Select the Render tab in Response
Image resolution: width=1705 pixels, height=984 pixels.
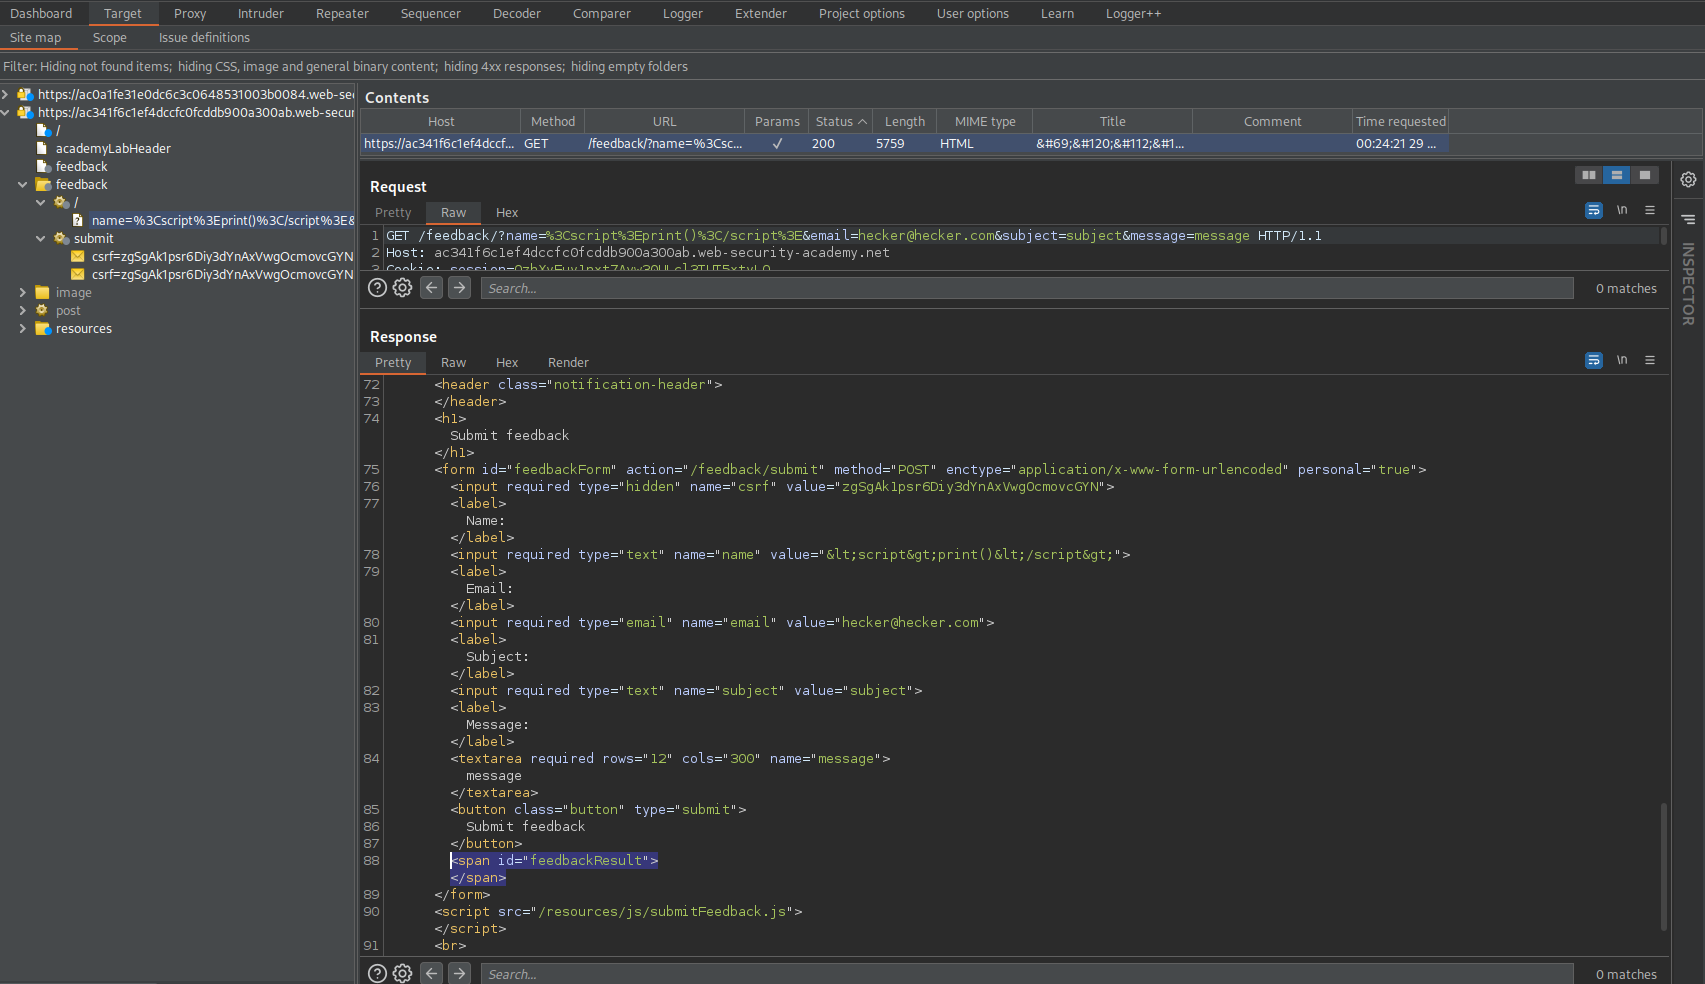[568, 363]
